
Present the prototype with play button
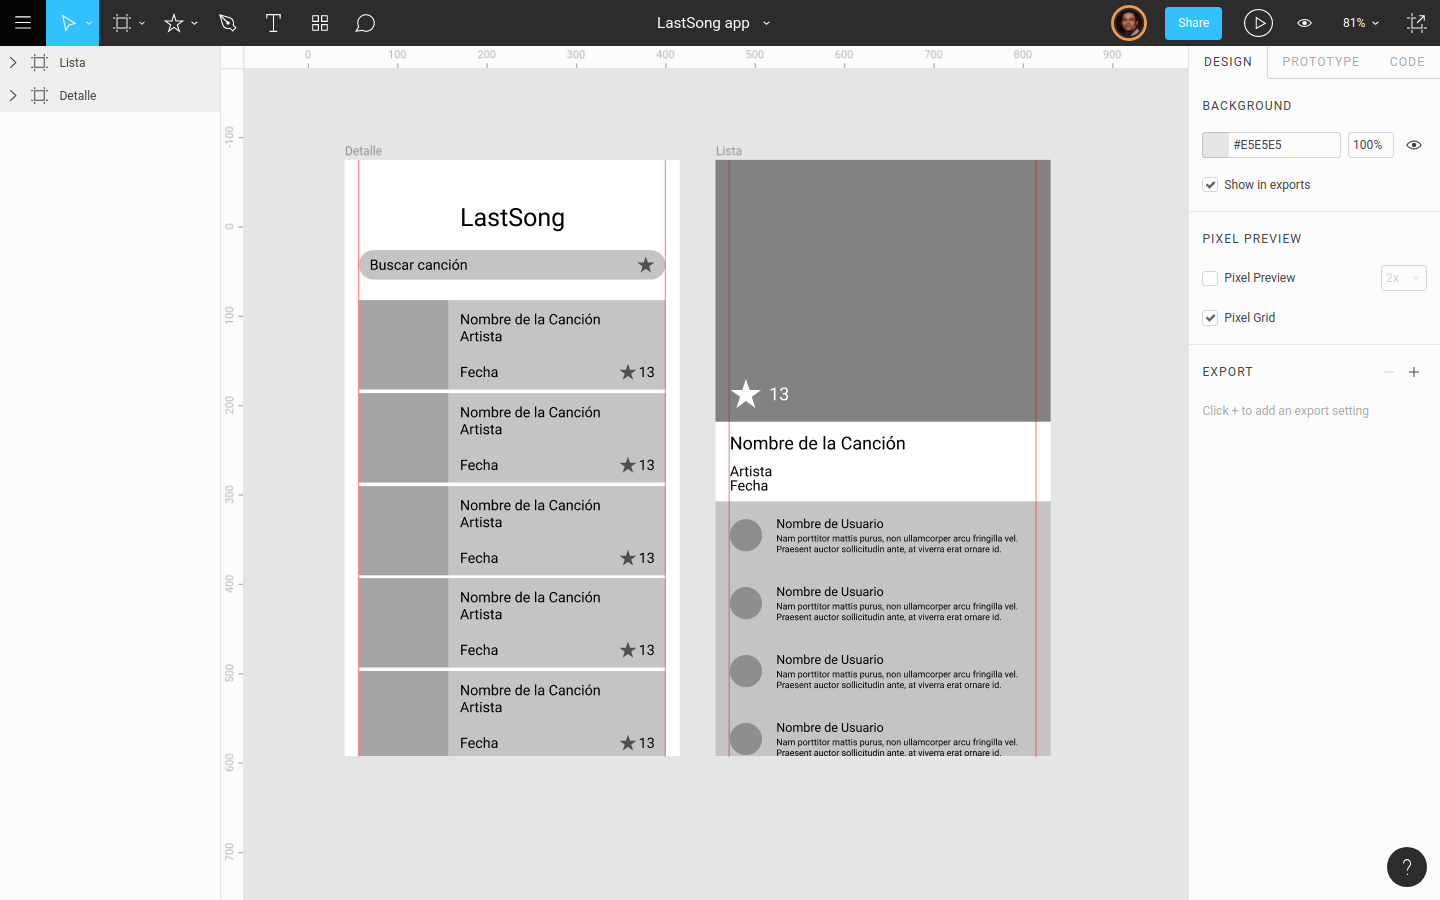1257,23
